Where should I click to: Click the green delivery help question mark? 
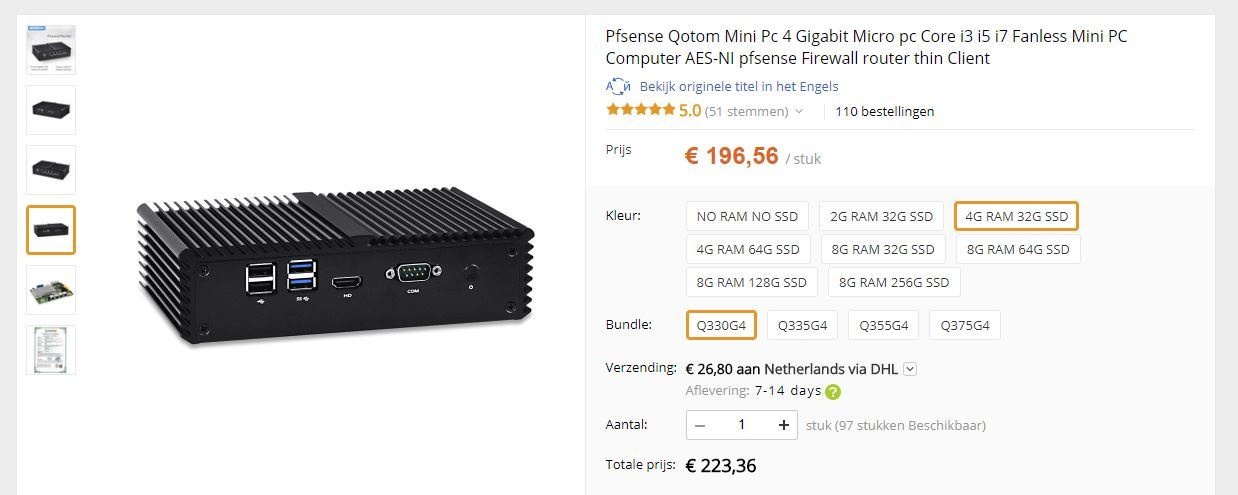(x=833, y=392)
